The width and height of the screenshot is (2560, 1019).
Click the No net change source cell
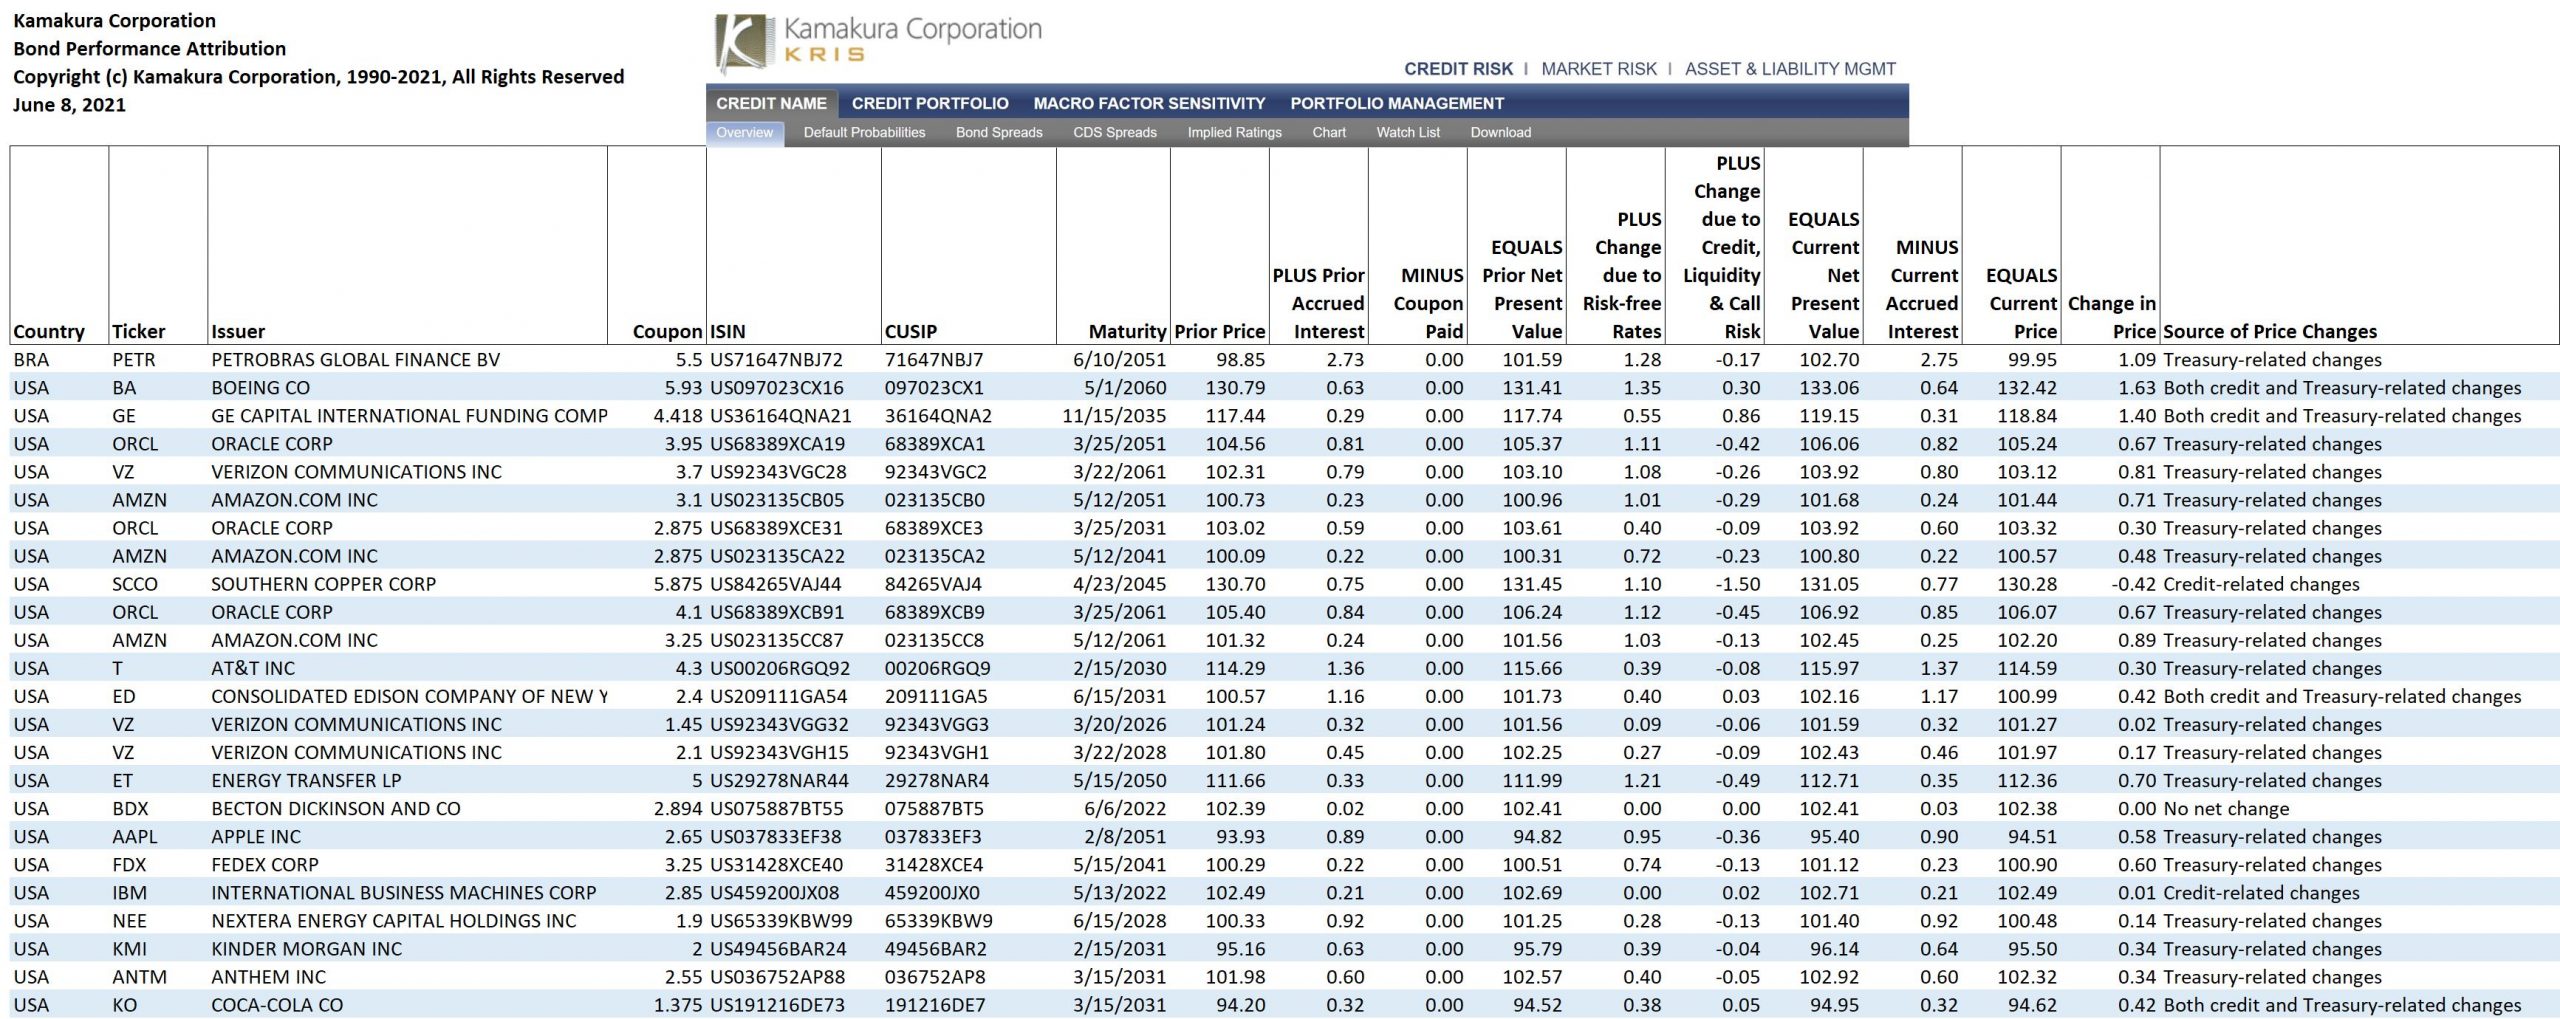2226,808
